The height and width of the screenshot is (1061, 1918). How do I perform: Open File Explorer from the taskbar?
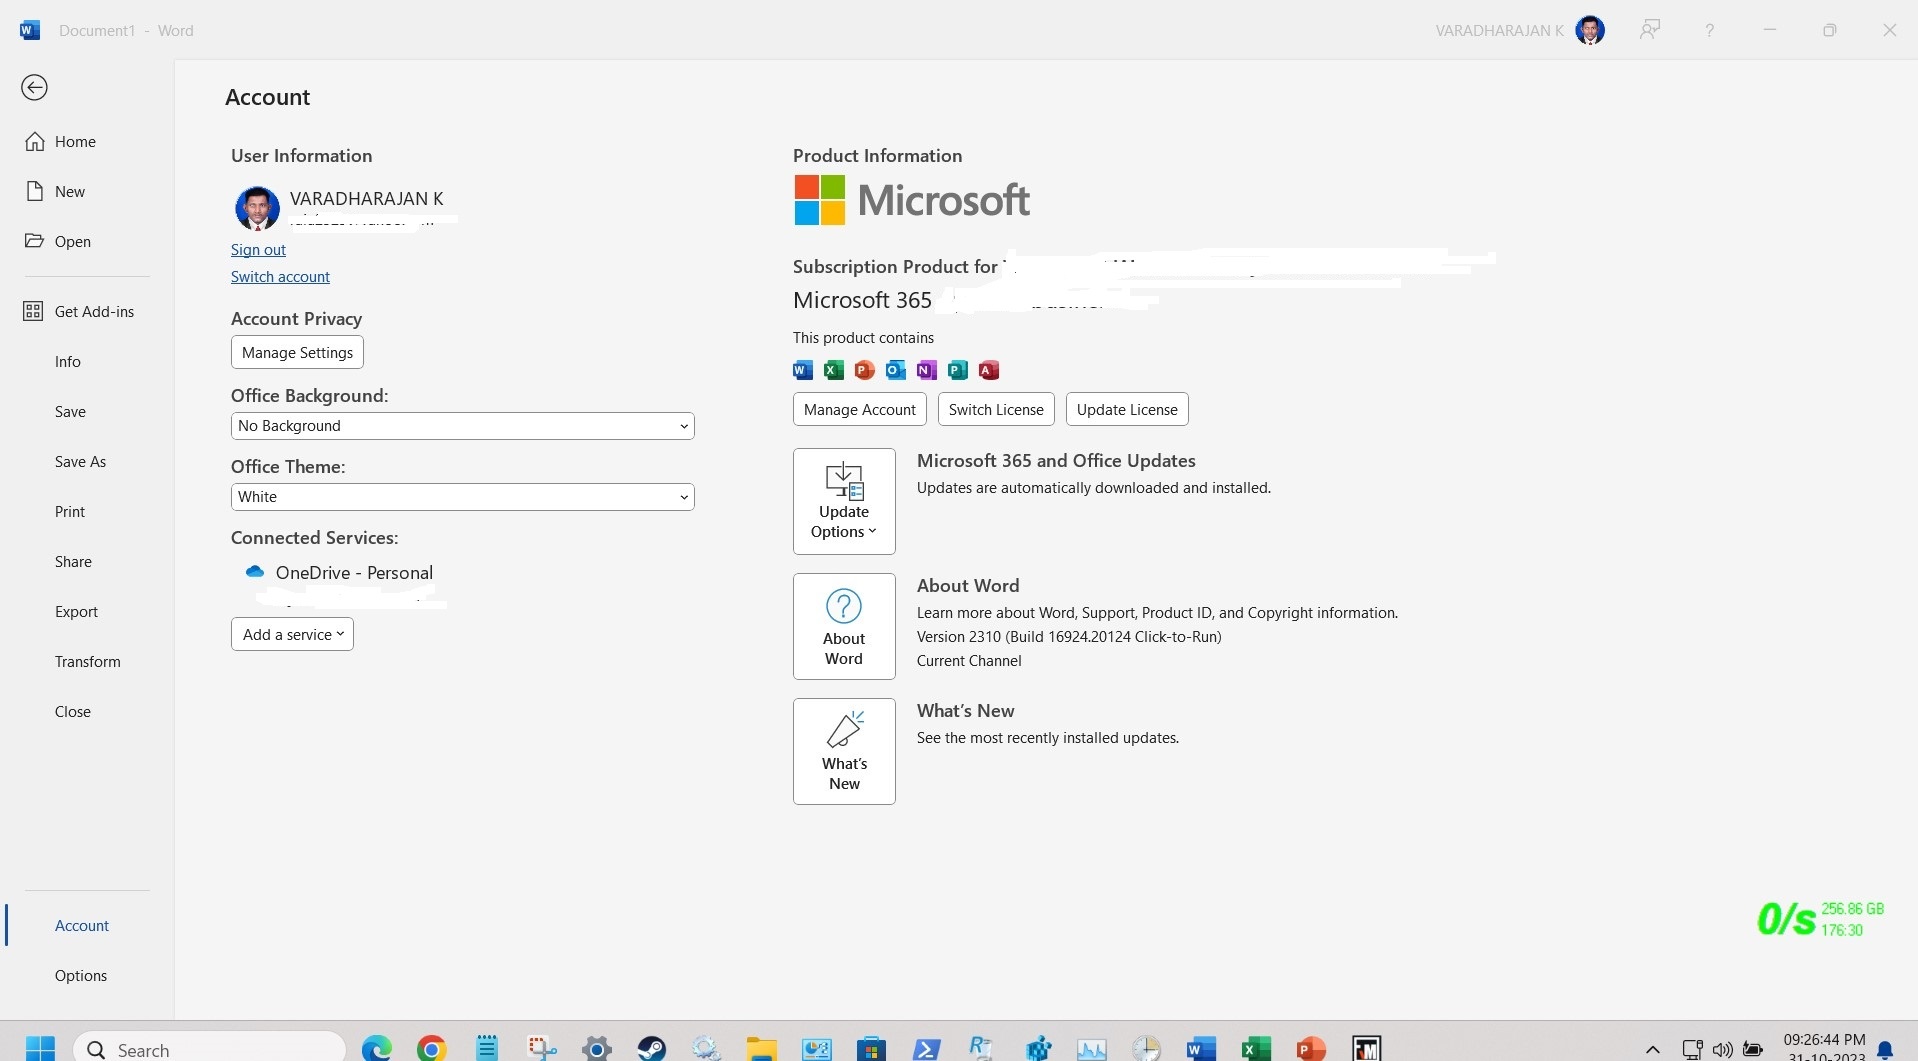click(762, 1049)
